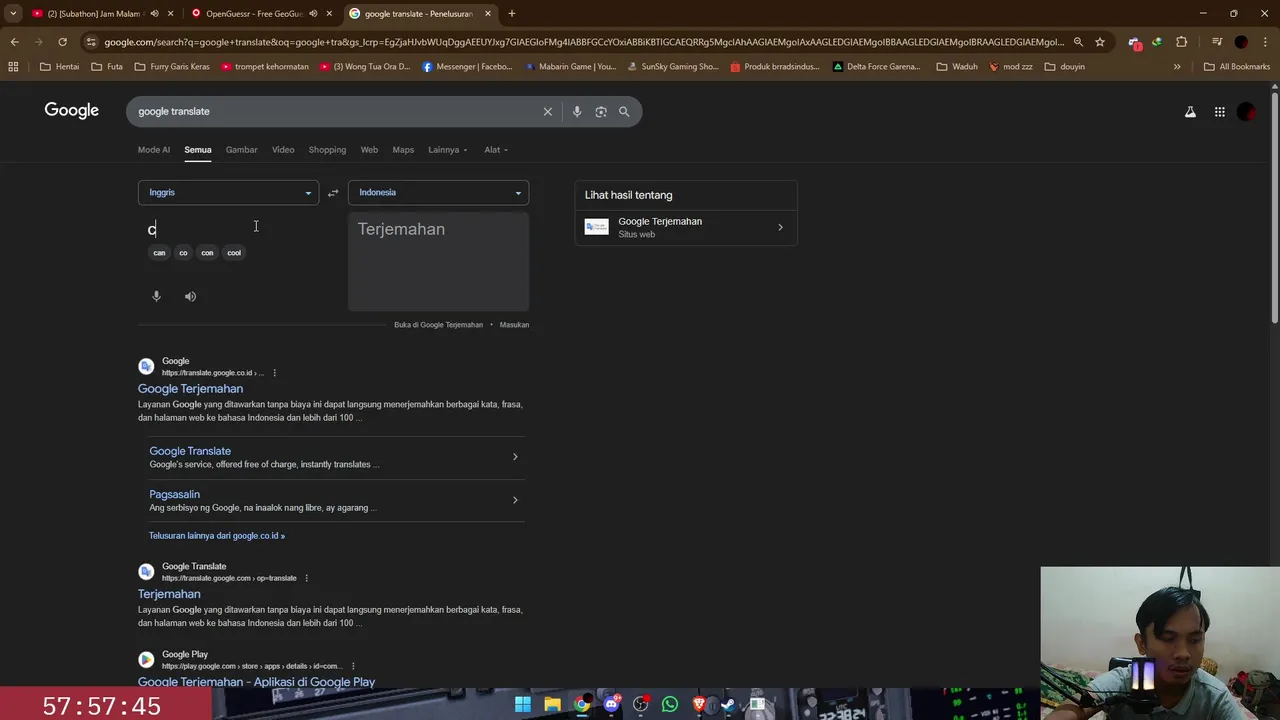Image resolution: width=1280 pixels, height=720 pixels.
Task: Open Search Labs flask icon
Action: [1190, 112]
